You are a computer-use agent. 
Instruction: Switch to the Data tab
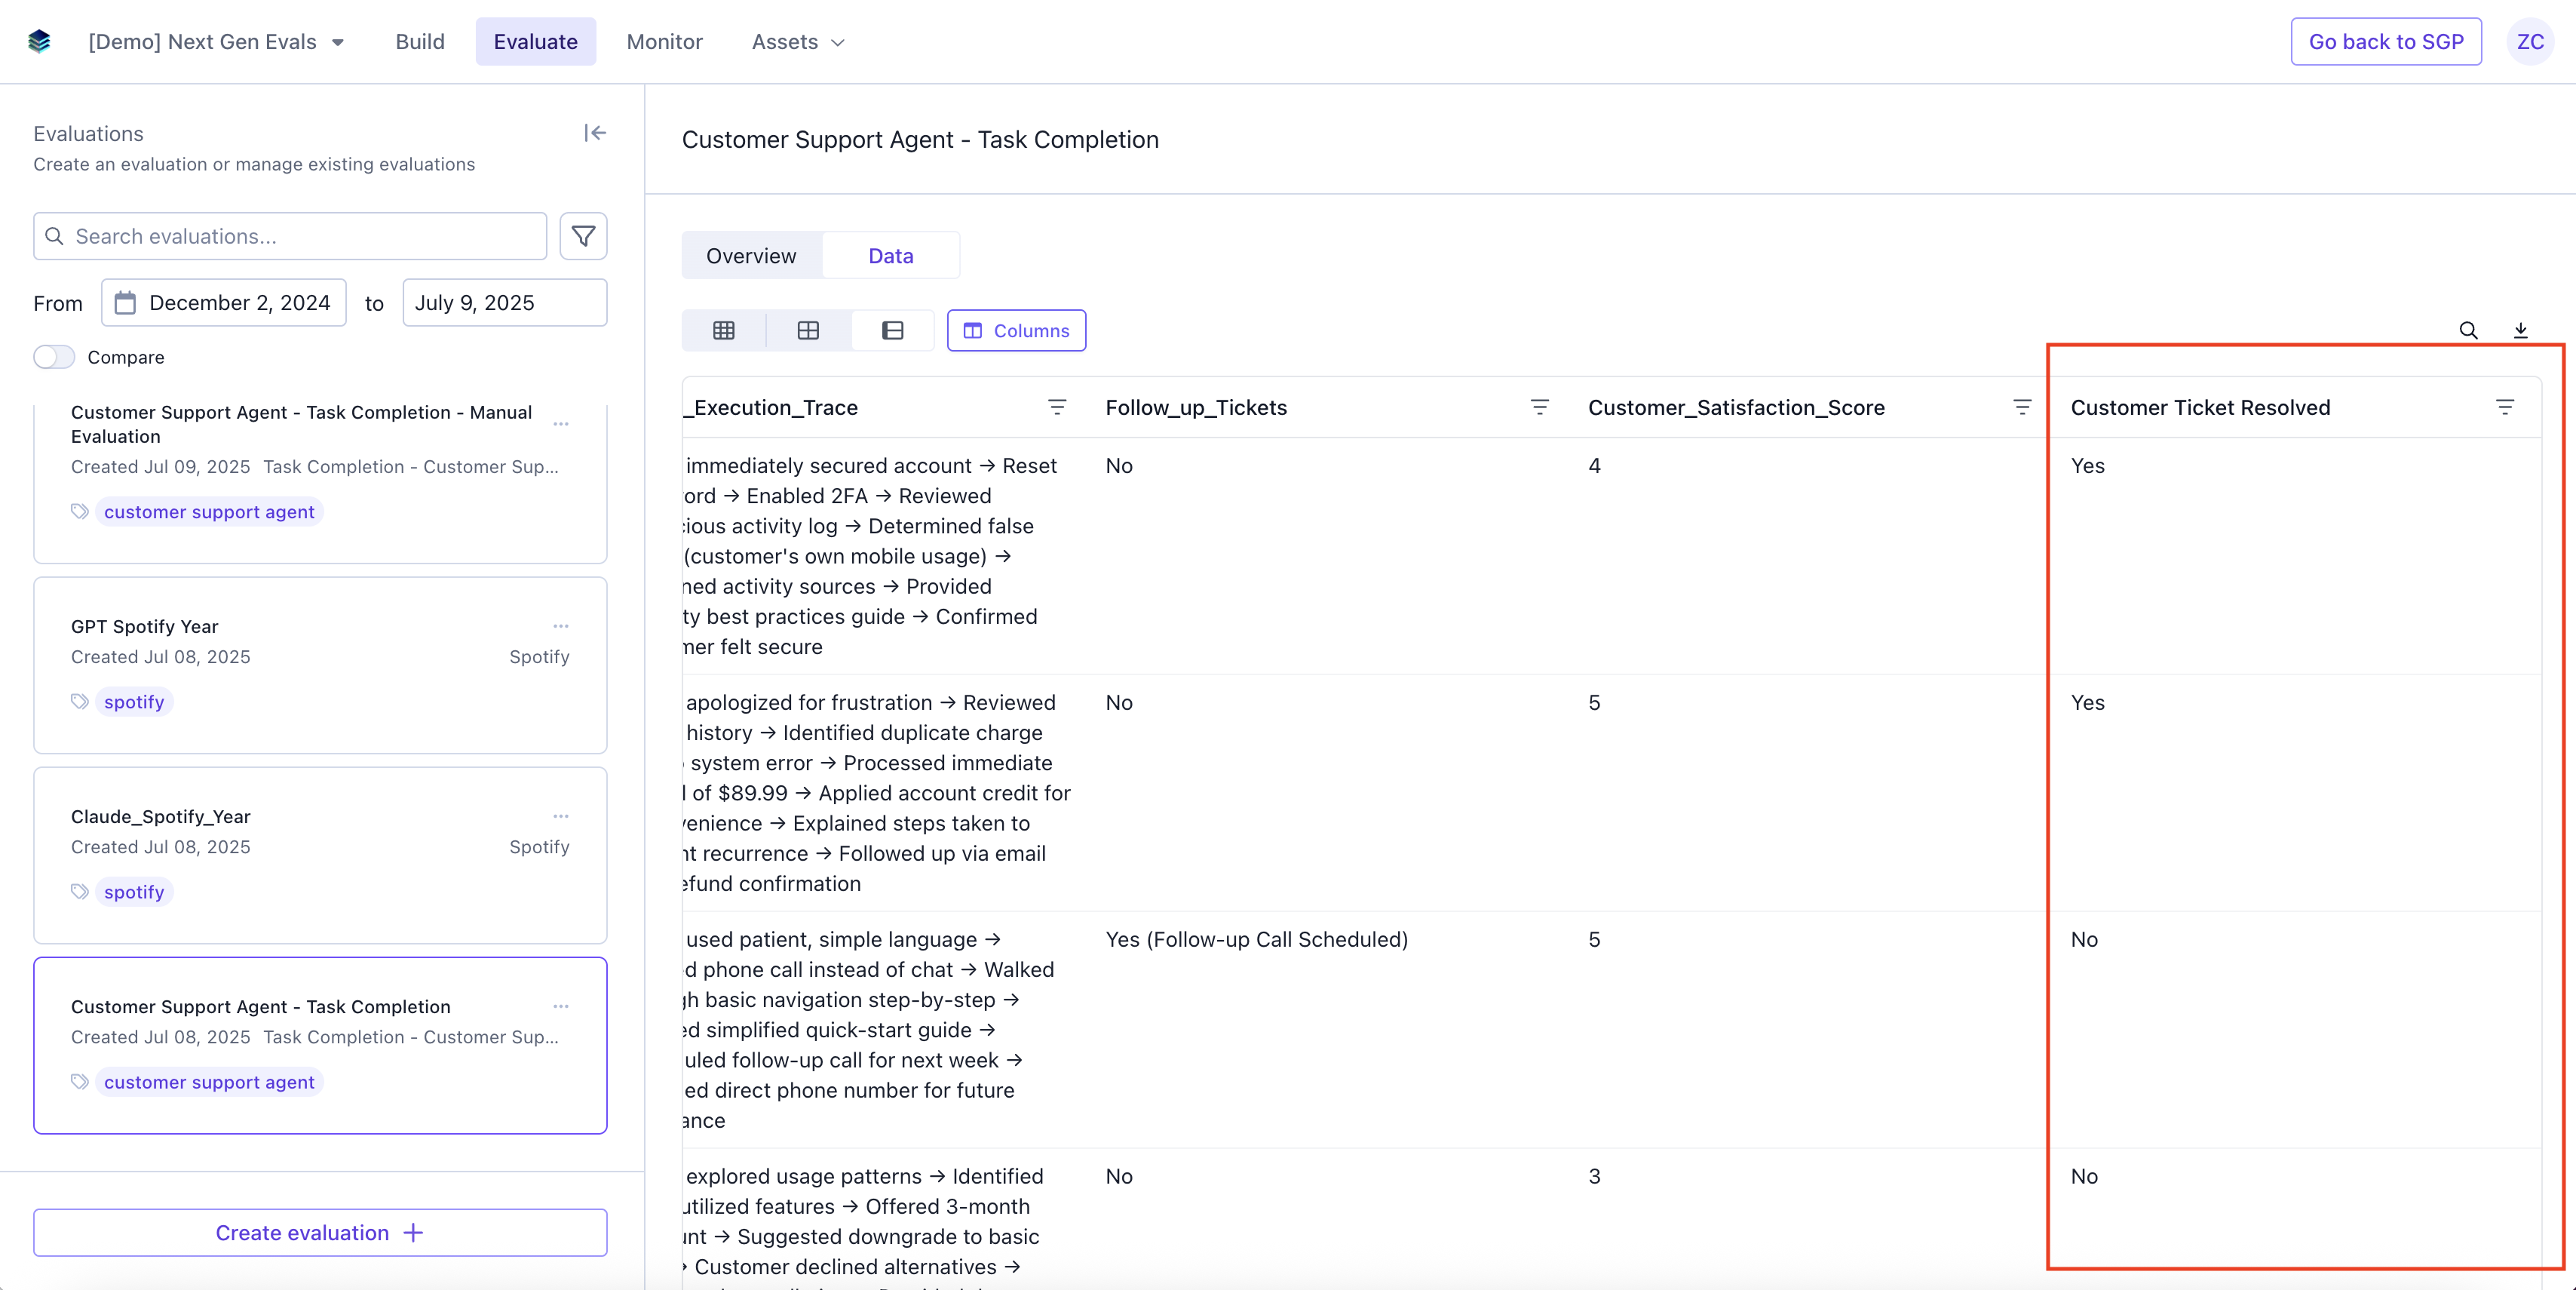pyautogui.click(x=891, y=256)
